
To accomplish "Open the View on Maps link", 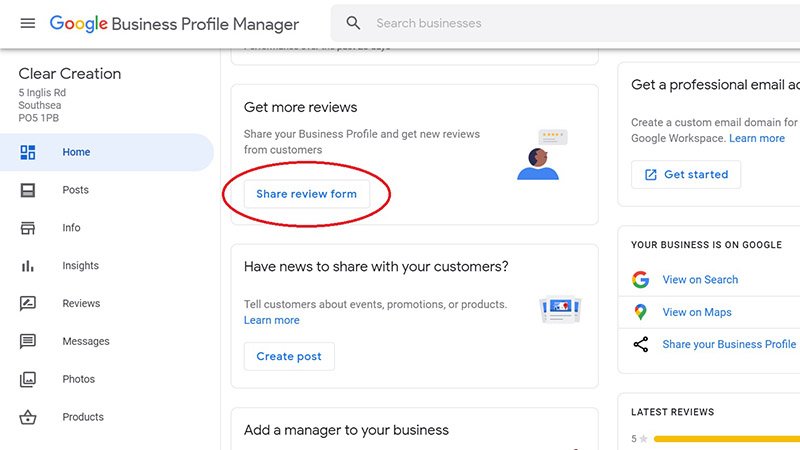I will pos(696,312).
